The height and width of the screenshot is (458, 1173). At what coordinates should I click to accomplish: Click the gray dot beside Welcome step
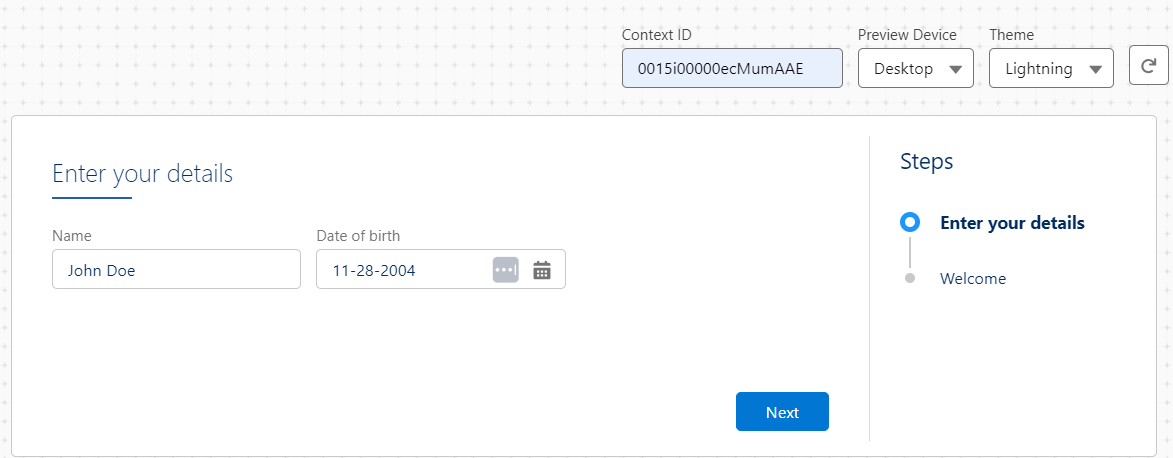coord(909,278)
